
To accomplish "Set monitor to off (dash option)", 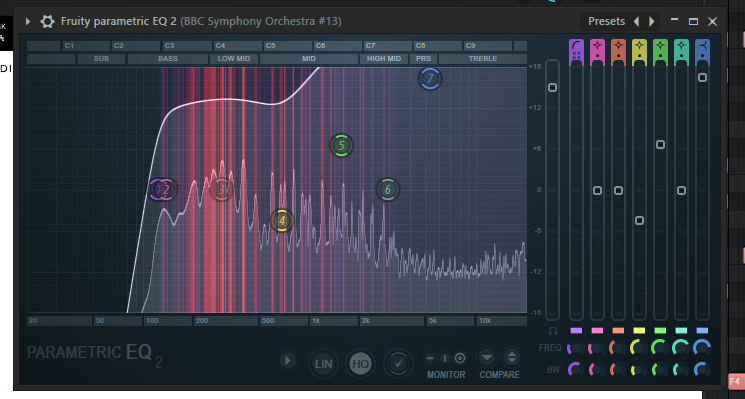I will click(x=430, y=358).
